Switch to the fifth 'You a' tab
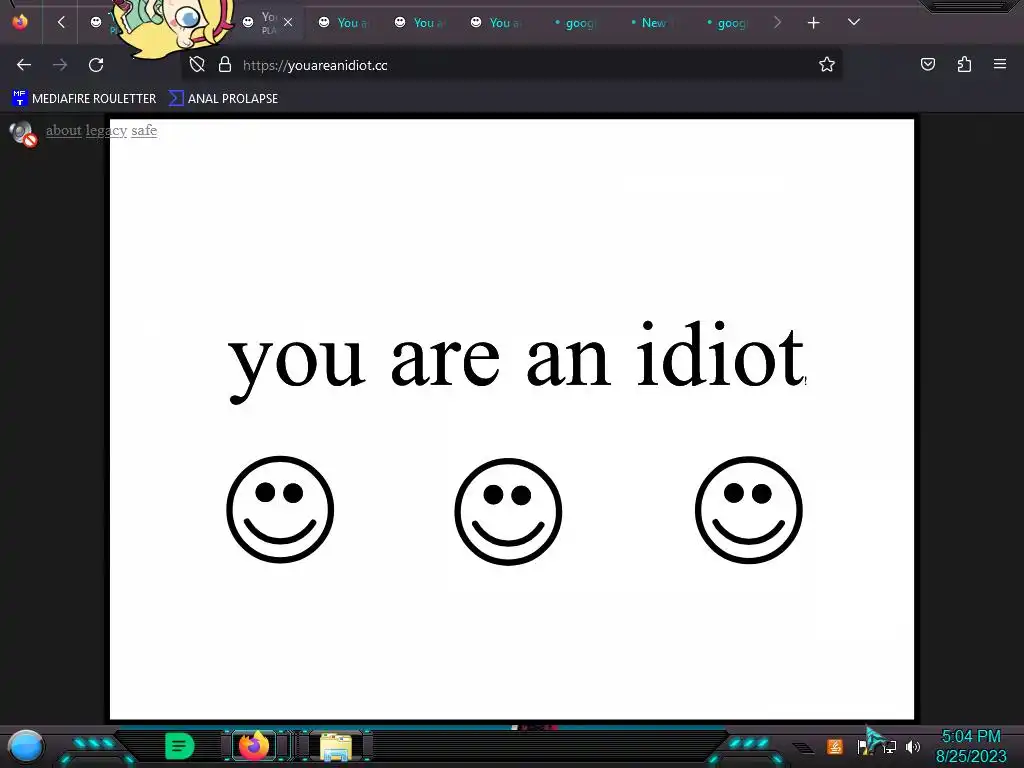The width and height of the screenshot is (1024, 768). [x=496, y=23]
